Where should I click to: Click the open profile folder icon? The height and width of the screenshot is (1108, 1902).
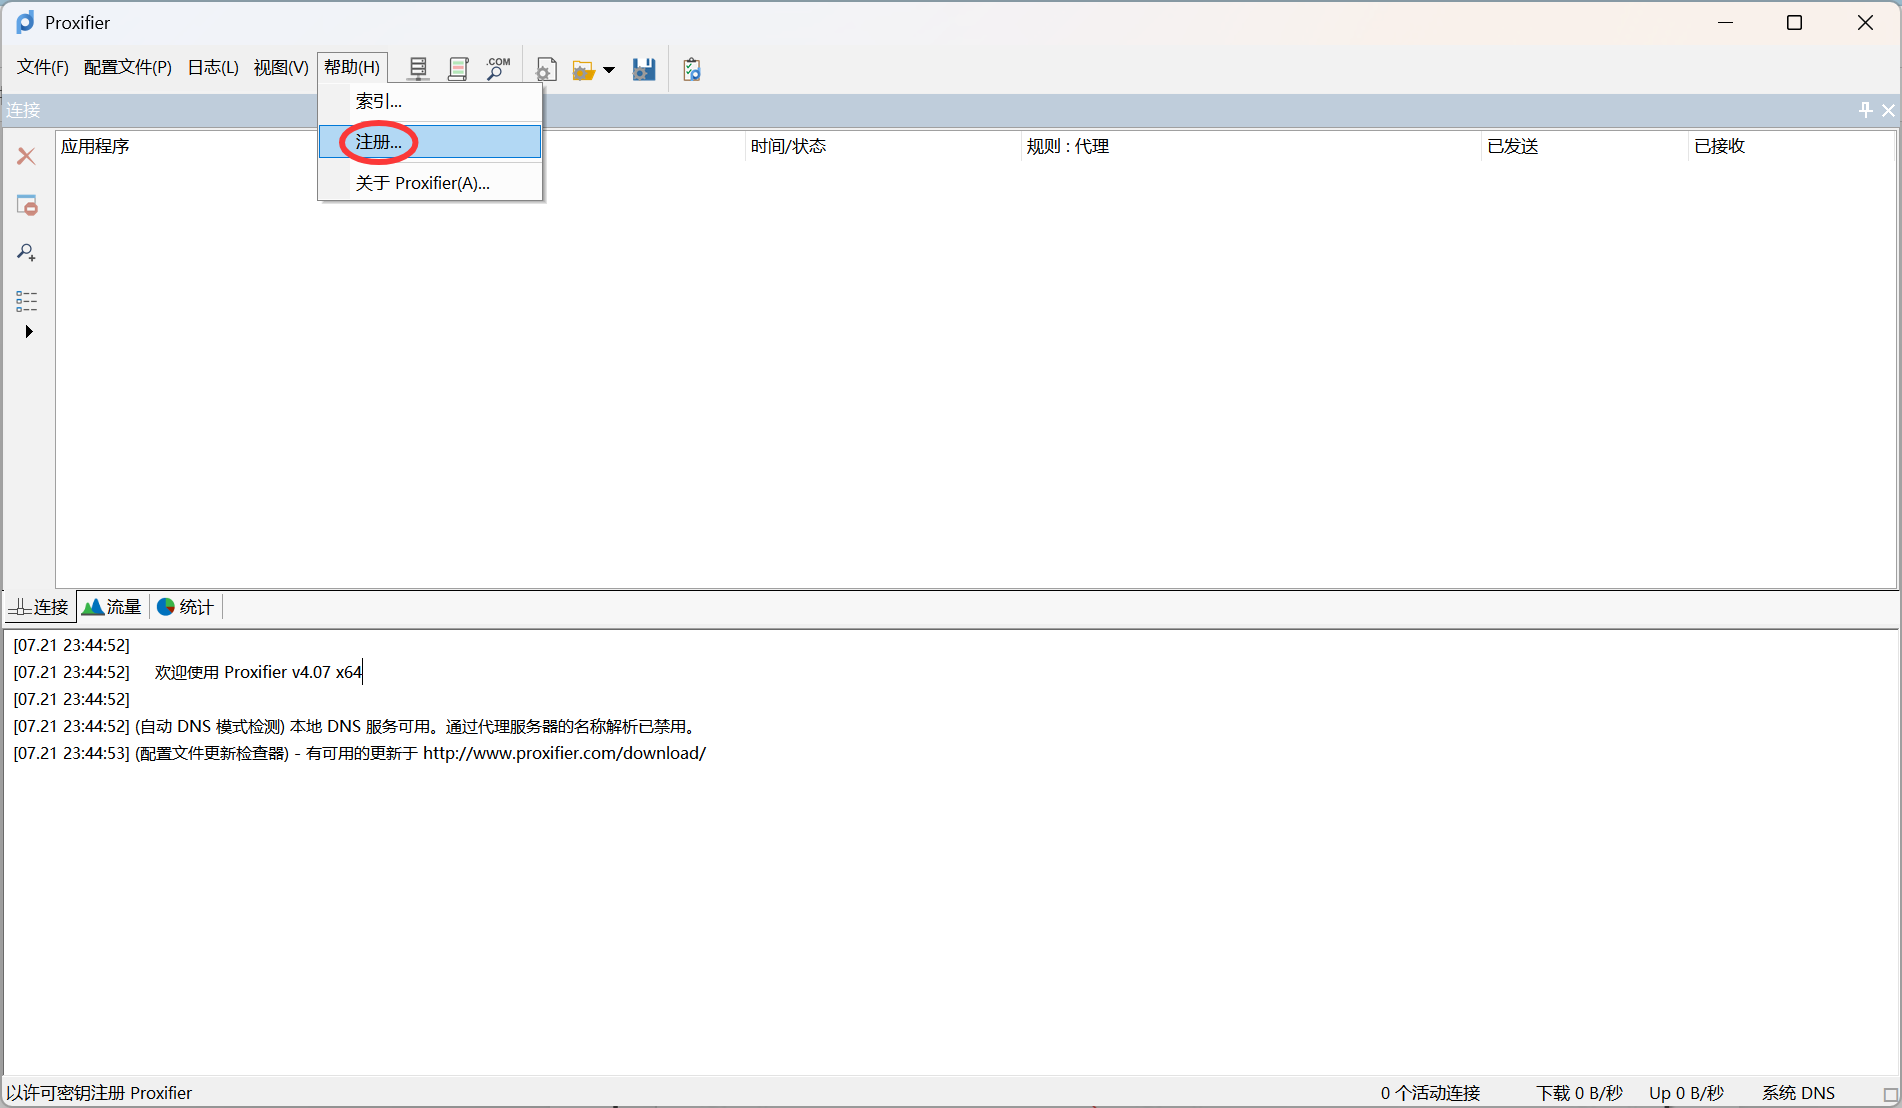(583, 70)
